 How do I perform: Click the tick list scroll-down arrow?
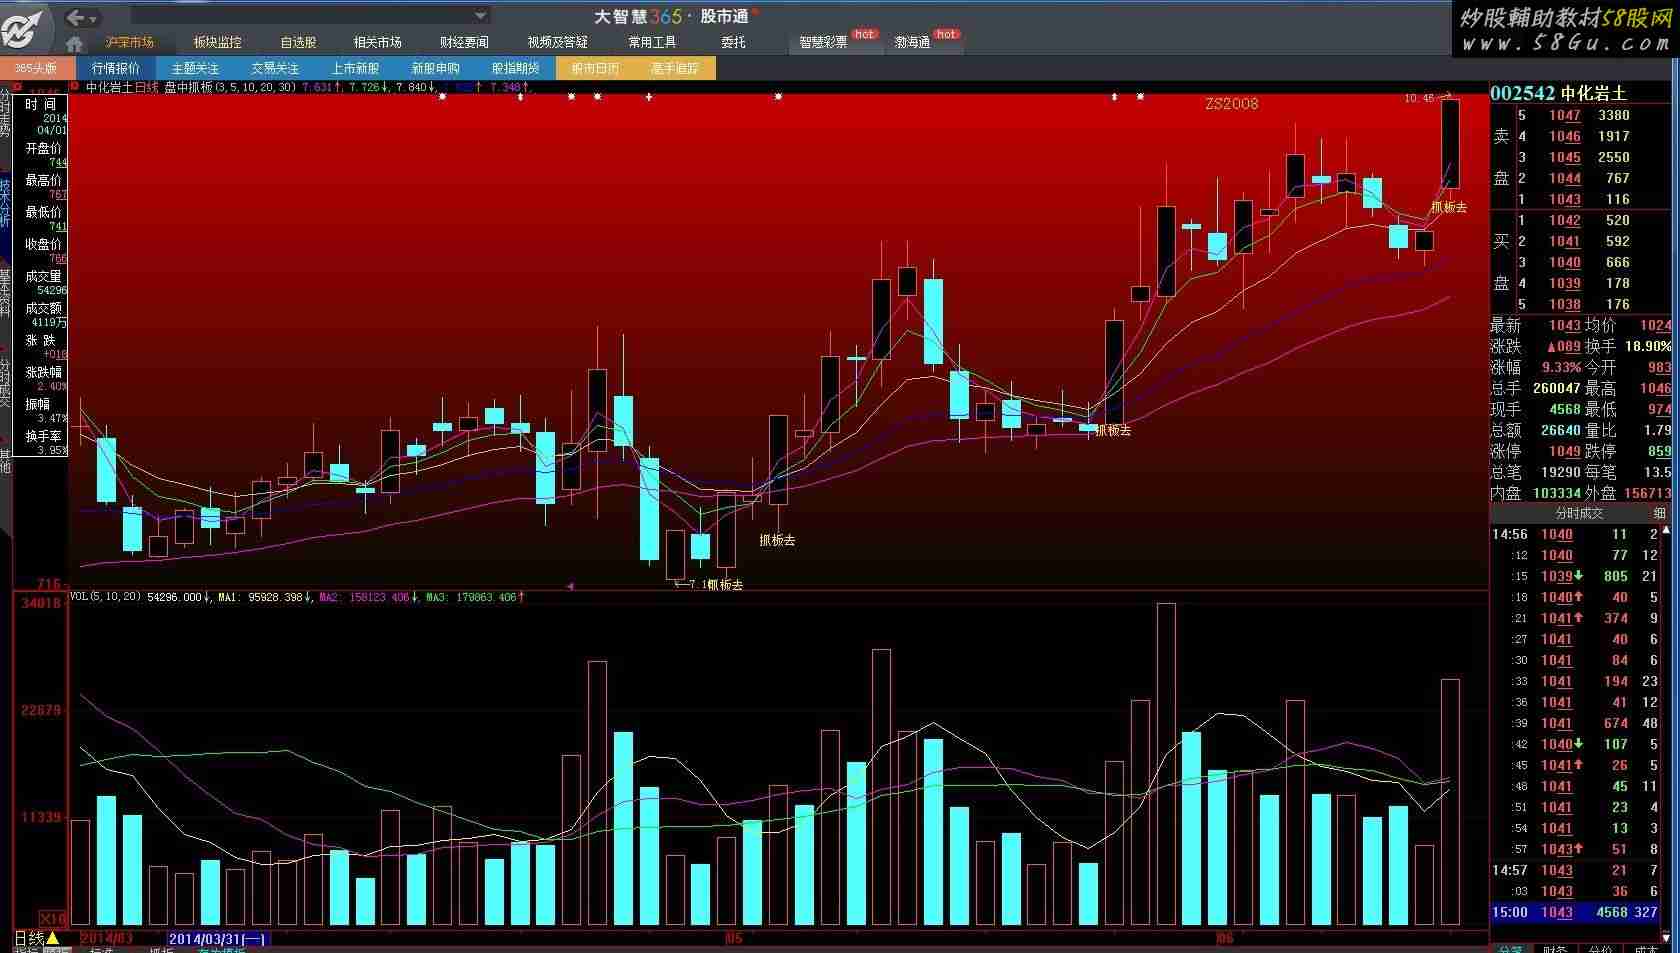coord(1666,937)
